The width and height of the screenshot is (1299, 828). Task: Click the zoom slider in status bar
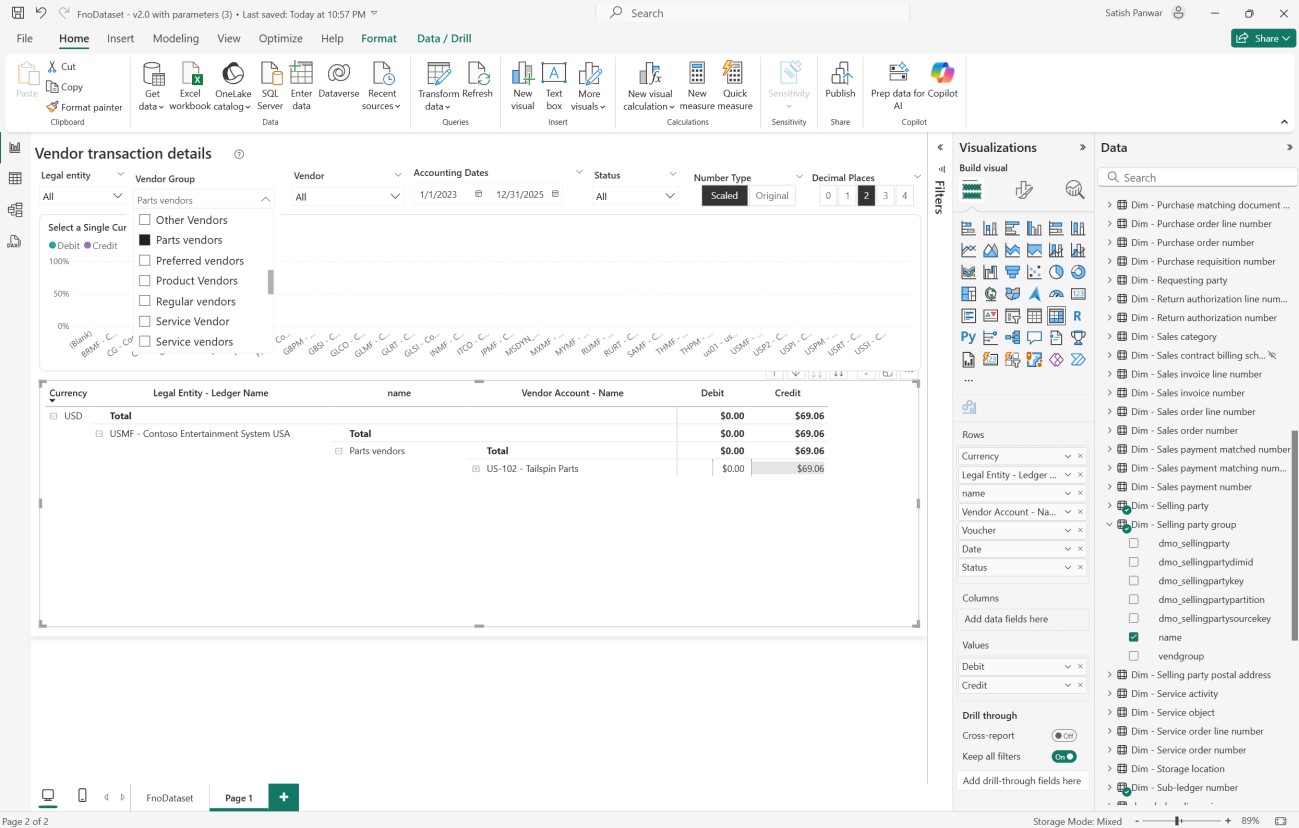pyautogui.click(x=1178, y=821)
